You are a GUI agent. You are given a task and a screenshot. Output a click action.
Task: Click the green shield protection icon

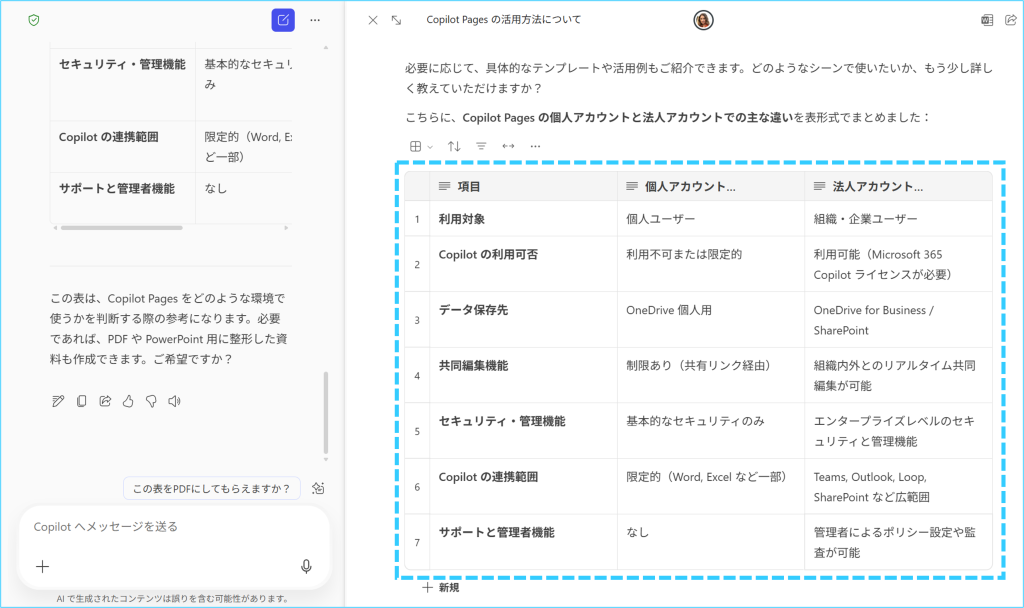coord(34,20)
